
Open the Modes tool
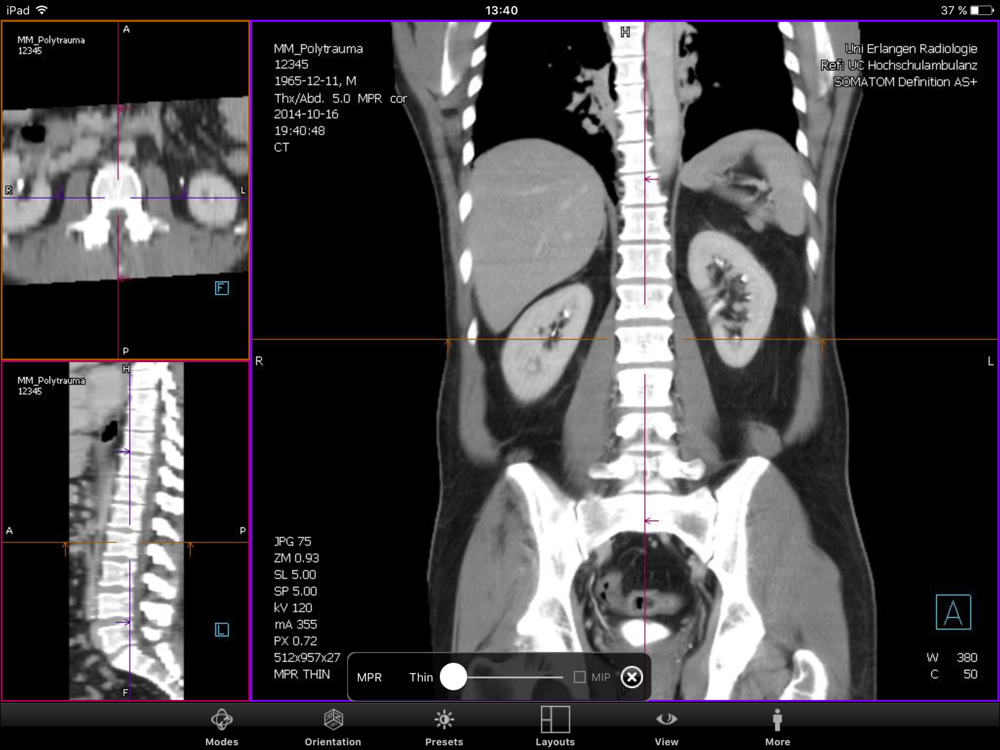221,728
